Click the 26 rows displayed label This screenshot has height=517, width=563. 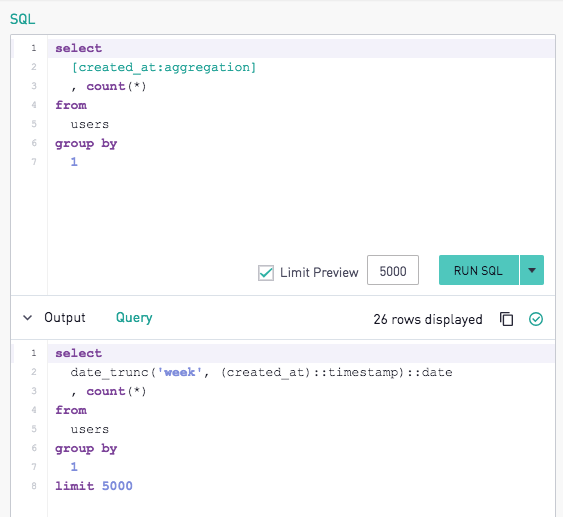pos(428,319)
